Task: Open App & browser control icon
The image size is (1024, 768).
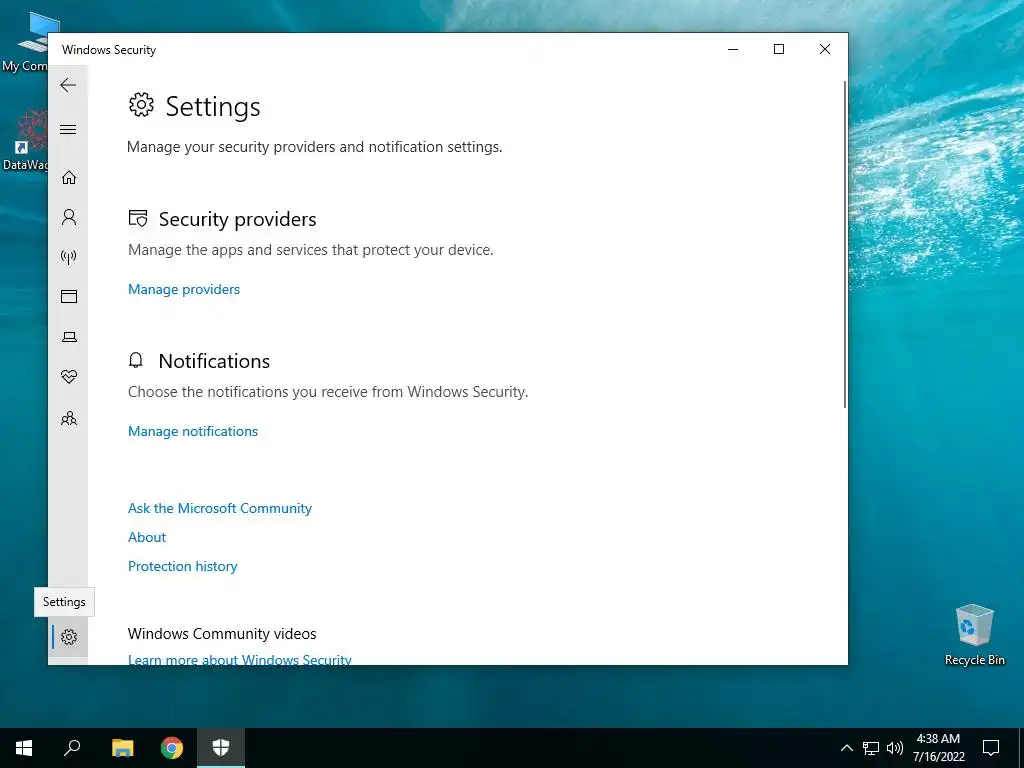Action: click(69, 296)
